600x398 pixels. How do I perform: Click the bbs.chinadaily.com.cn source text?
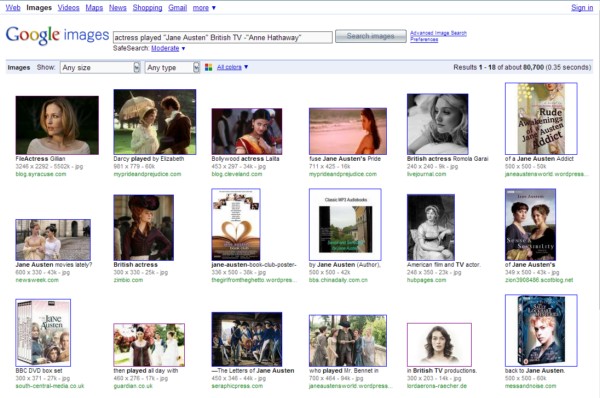[x=338, y=280]
